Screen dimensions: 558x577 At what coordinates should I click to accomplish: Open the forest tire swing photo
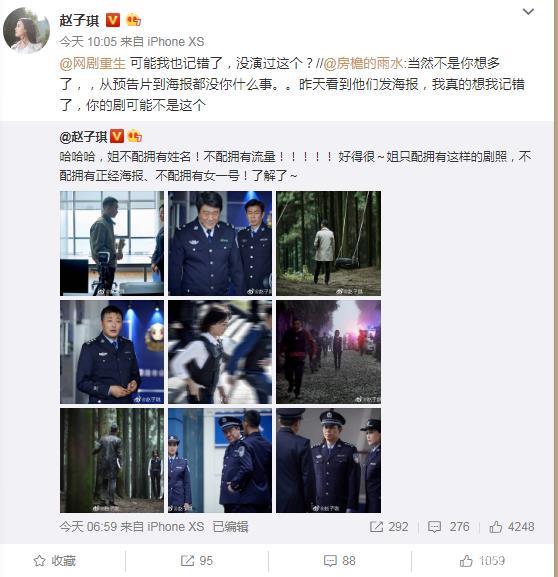coord(329,243)
